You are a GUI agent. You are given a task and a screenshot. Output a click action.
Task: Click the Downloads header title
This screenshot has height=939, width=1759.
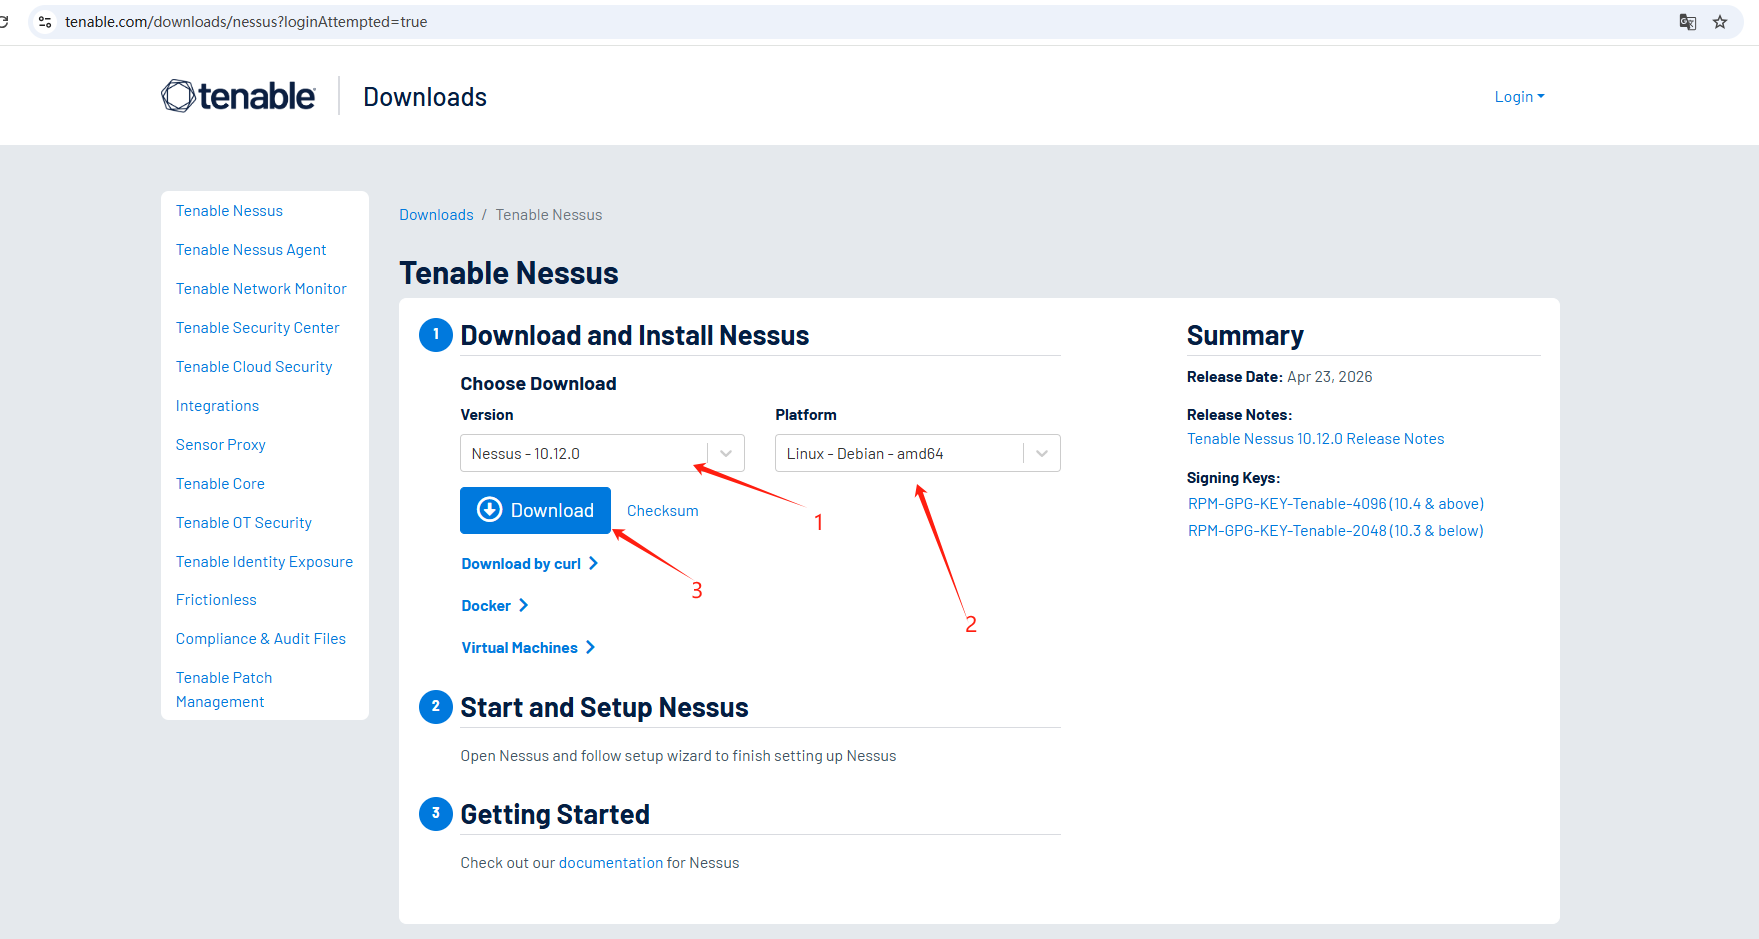pyautogui.click(x=425, y=97)
